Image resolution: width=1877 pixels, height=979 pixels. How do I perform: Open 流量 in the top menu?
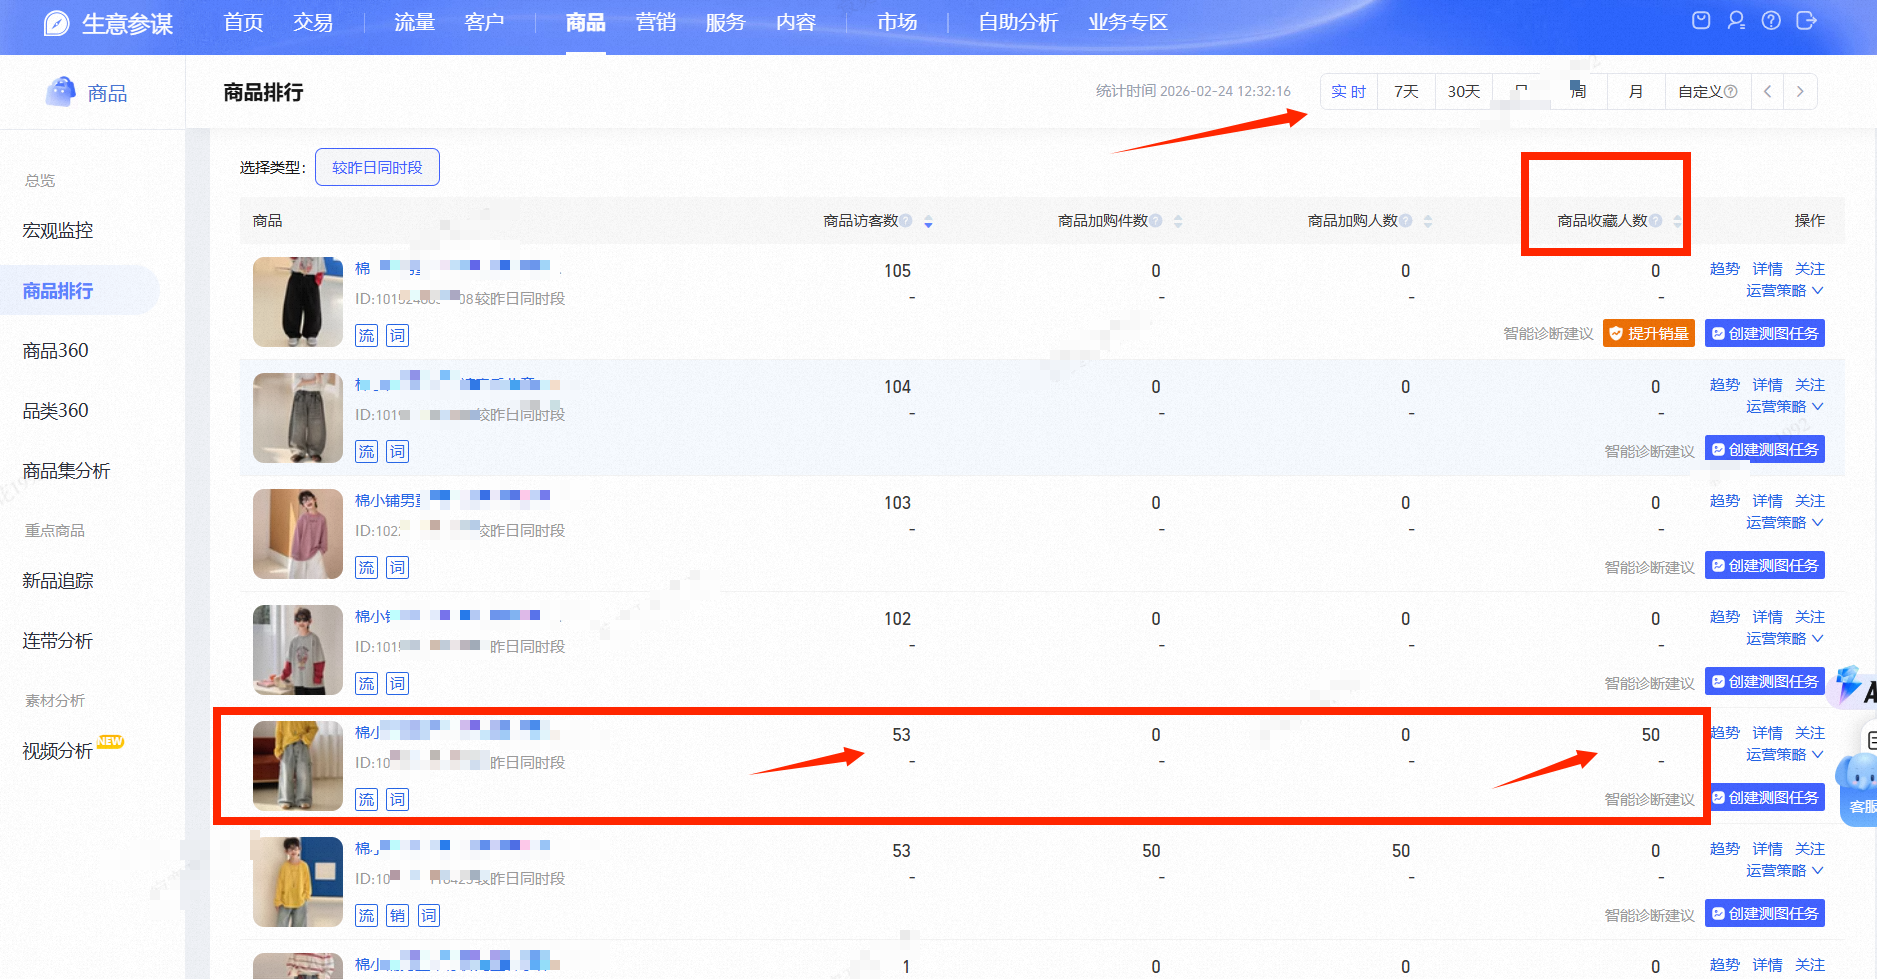pos(414,22)
